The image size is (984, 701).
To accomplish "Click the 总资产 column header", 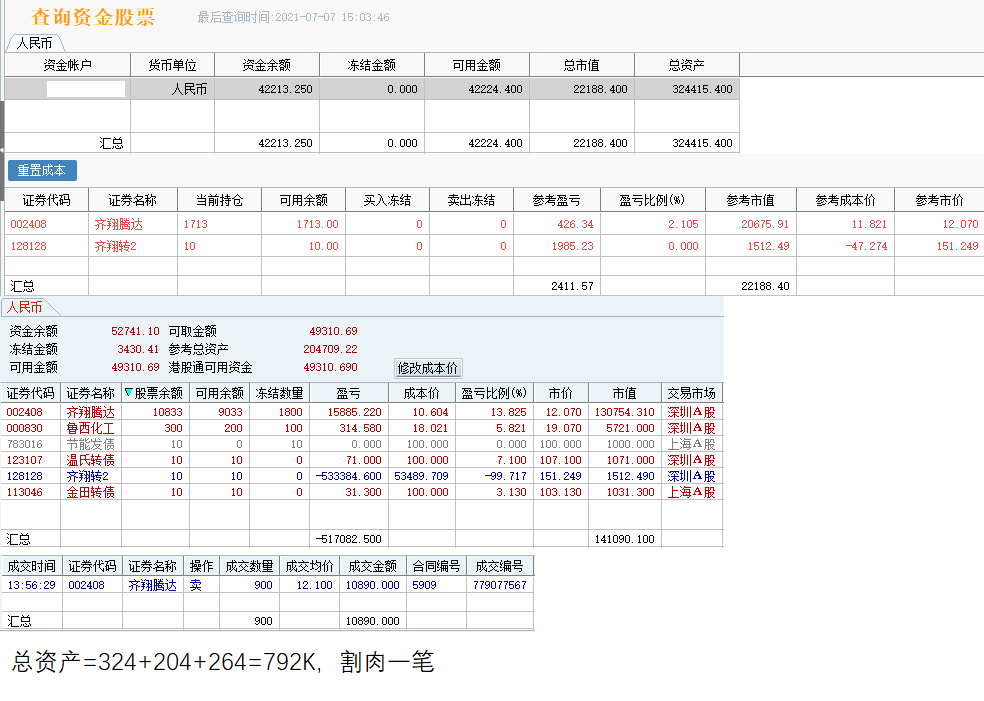I will click(686, 65).
